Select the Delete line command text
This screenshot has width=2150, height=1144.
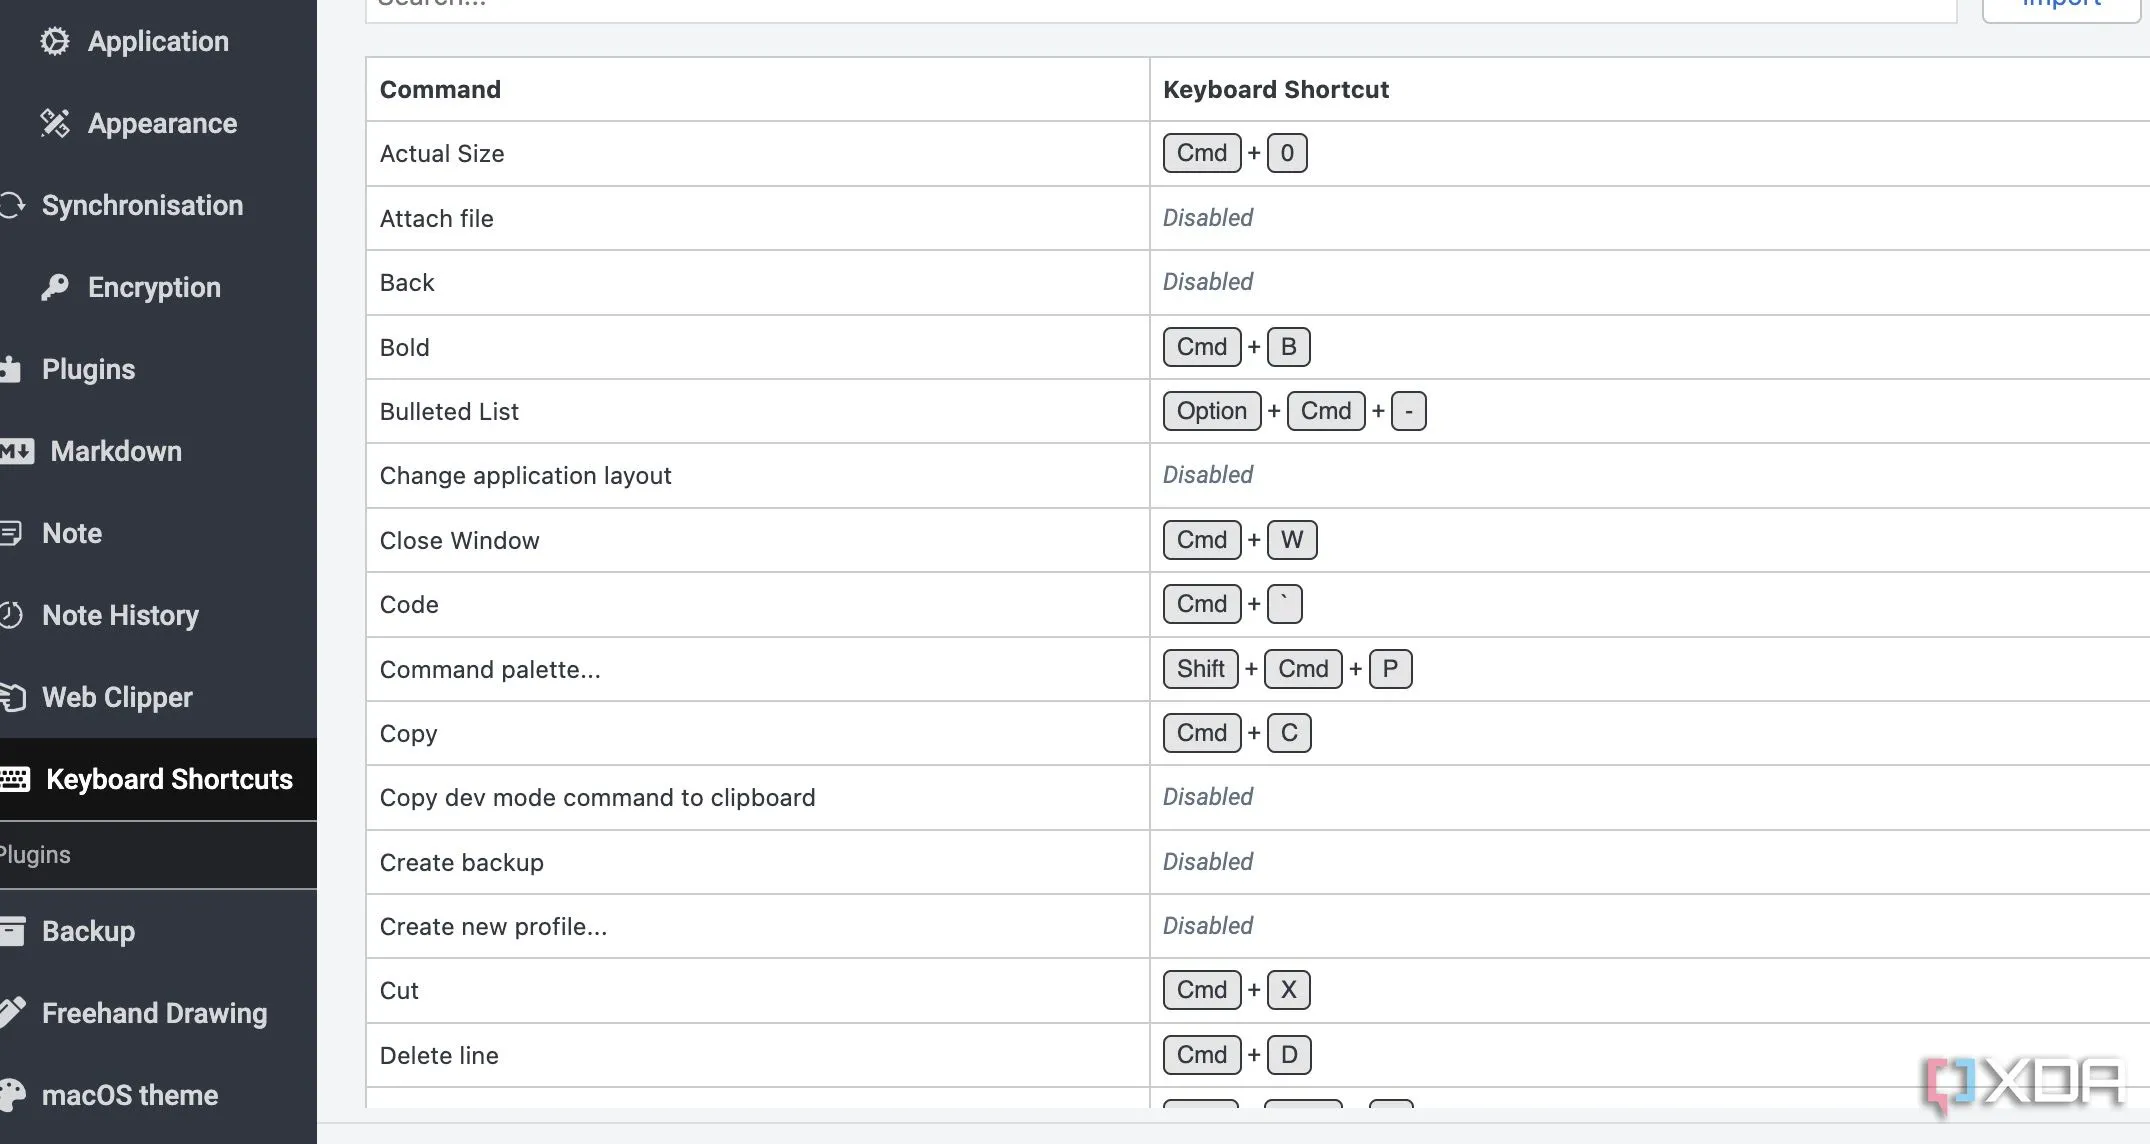tap(439, 1055)
